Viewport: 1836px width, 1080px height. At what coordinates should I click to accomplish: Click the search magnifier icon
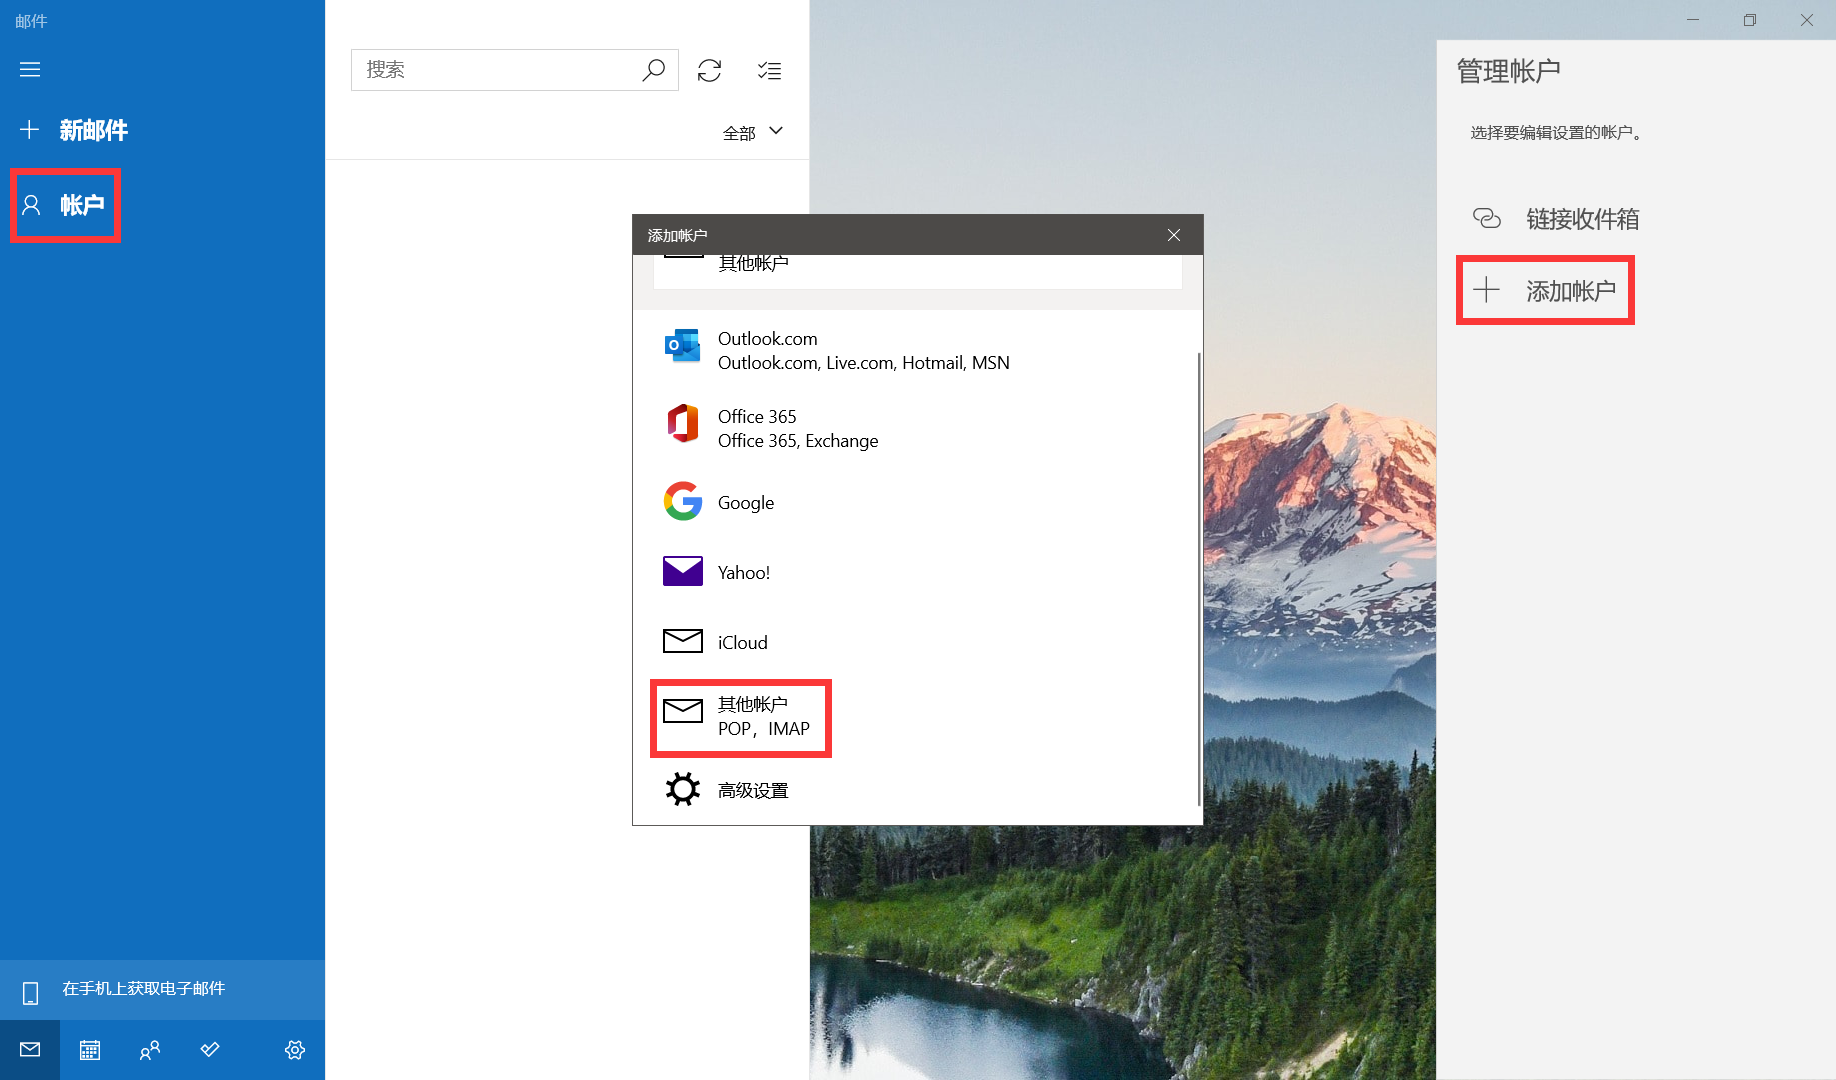653,70
